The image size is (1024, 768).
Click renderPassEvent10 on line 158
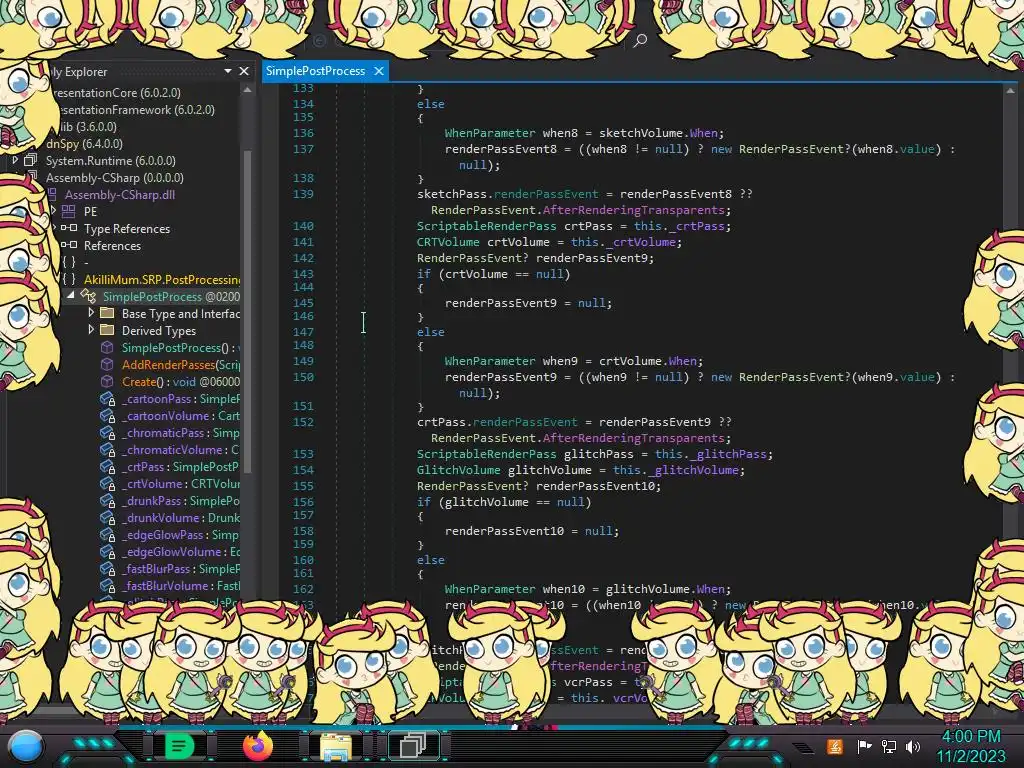504,531
